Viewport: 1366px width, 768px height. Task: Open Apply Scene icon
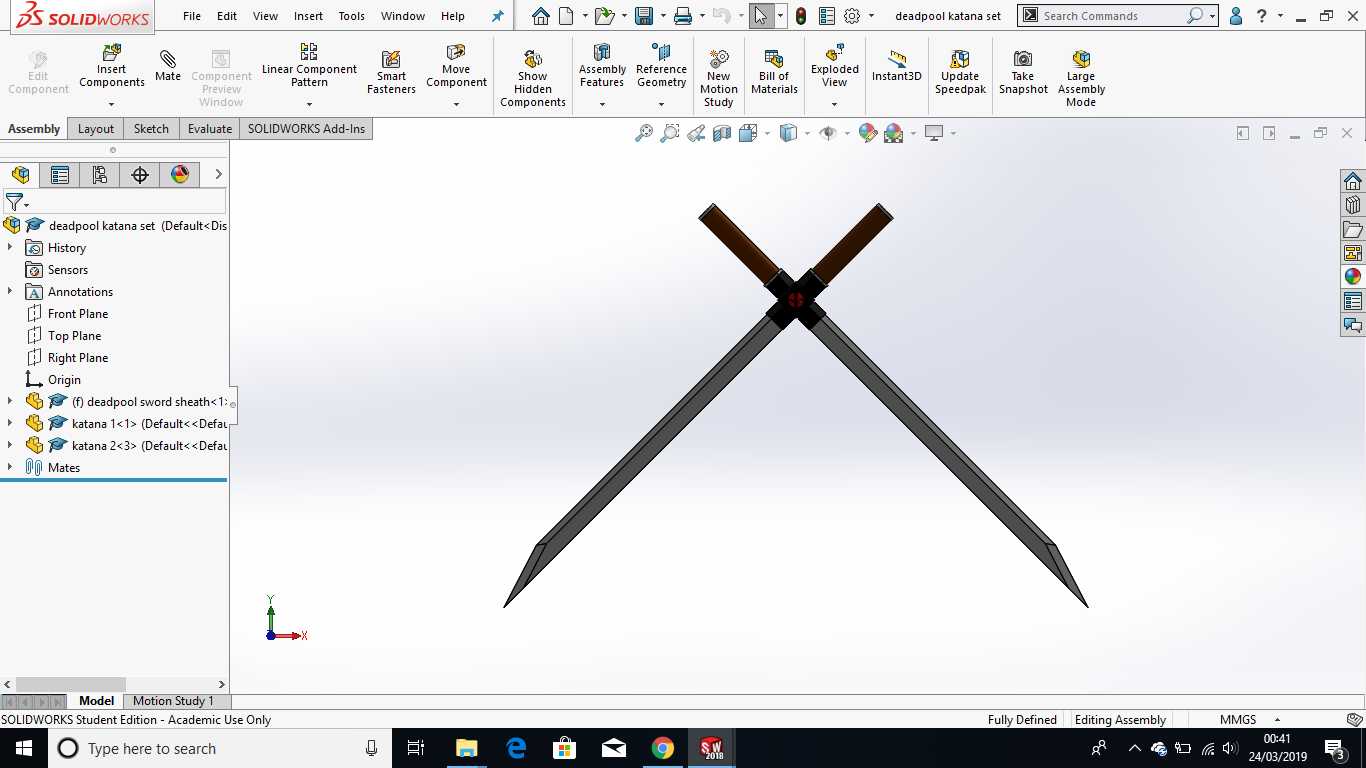coord(893,133)
